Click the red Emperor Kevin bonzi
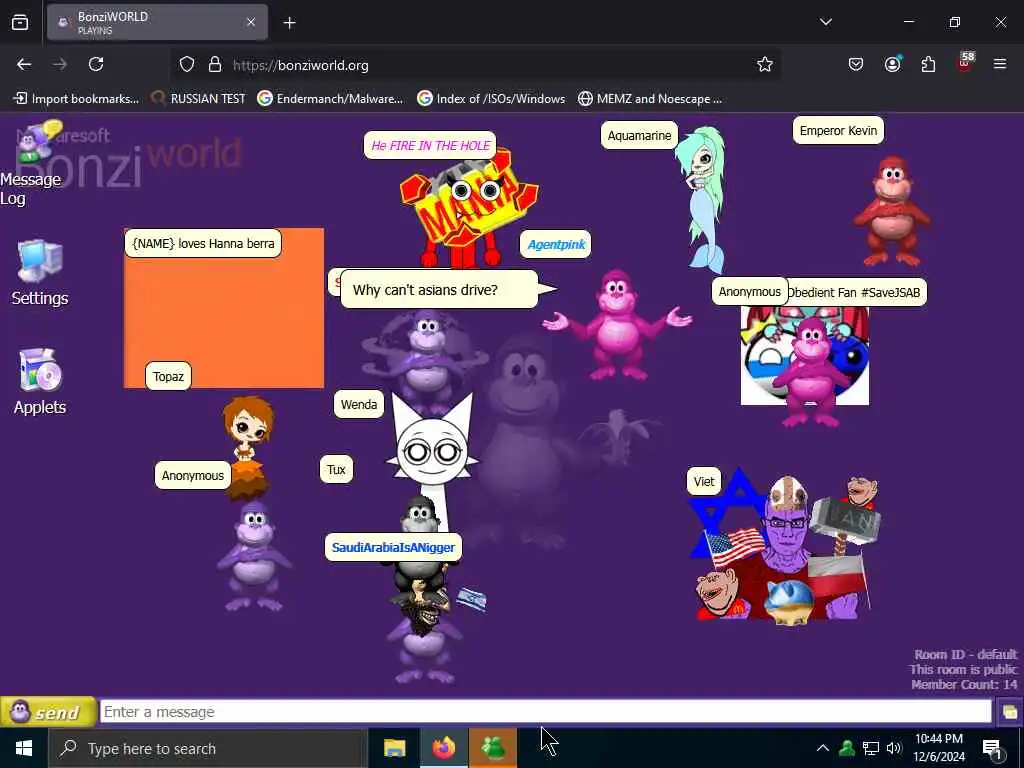 tap(892, 211)
